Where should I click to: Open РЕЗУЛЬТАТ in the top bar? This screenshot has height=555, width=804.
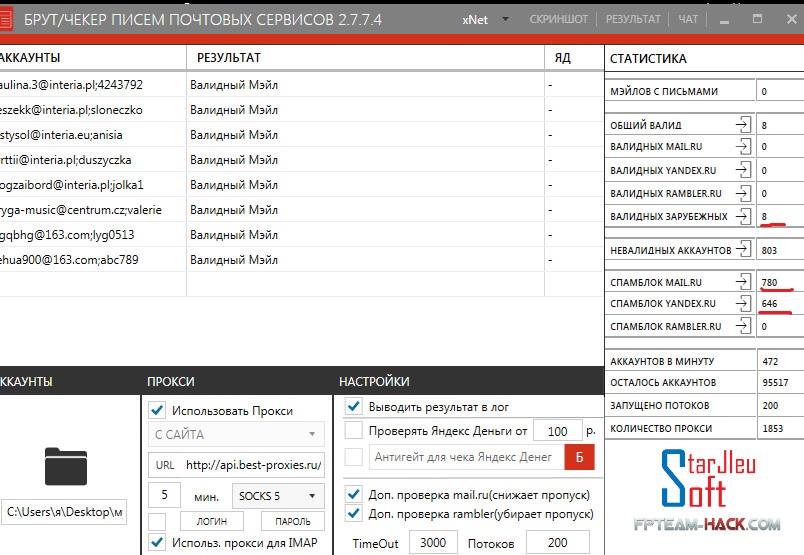point(633,19)
